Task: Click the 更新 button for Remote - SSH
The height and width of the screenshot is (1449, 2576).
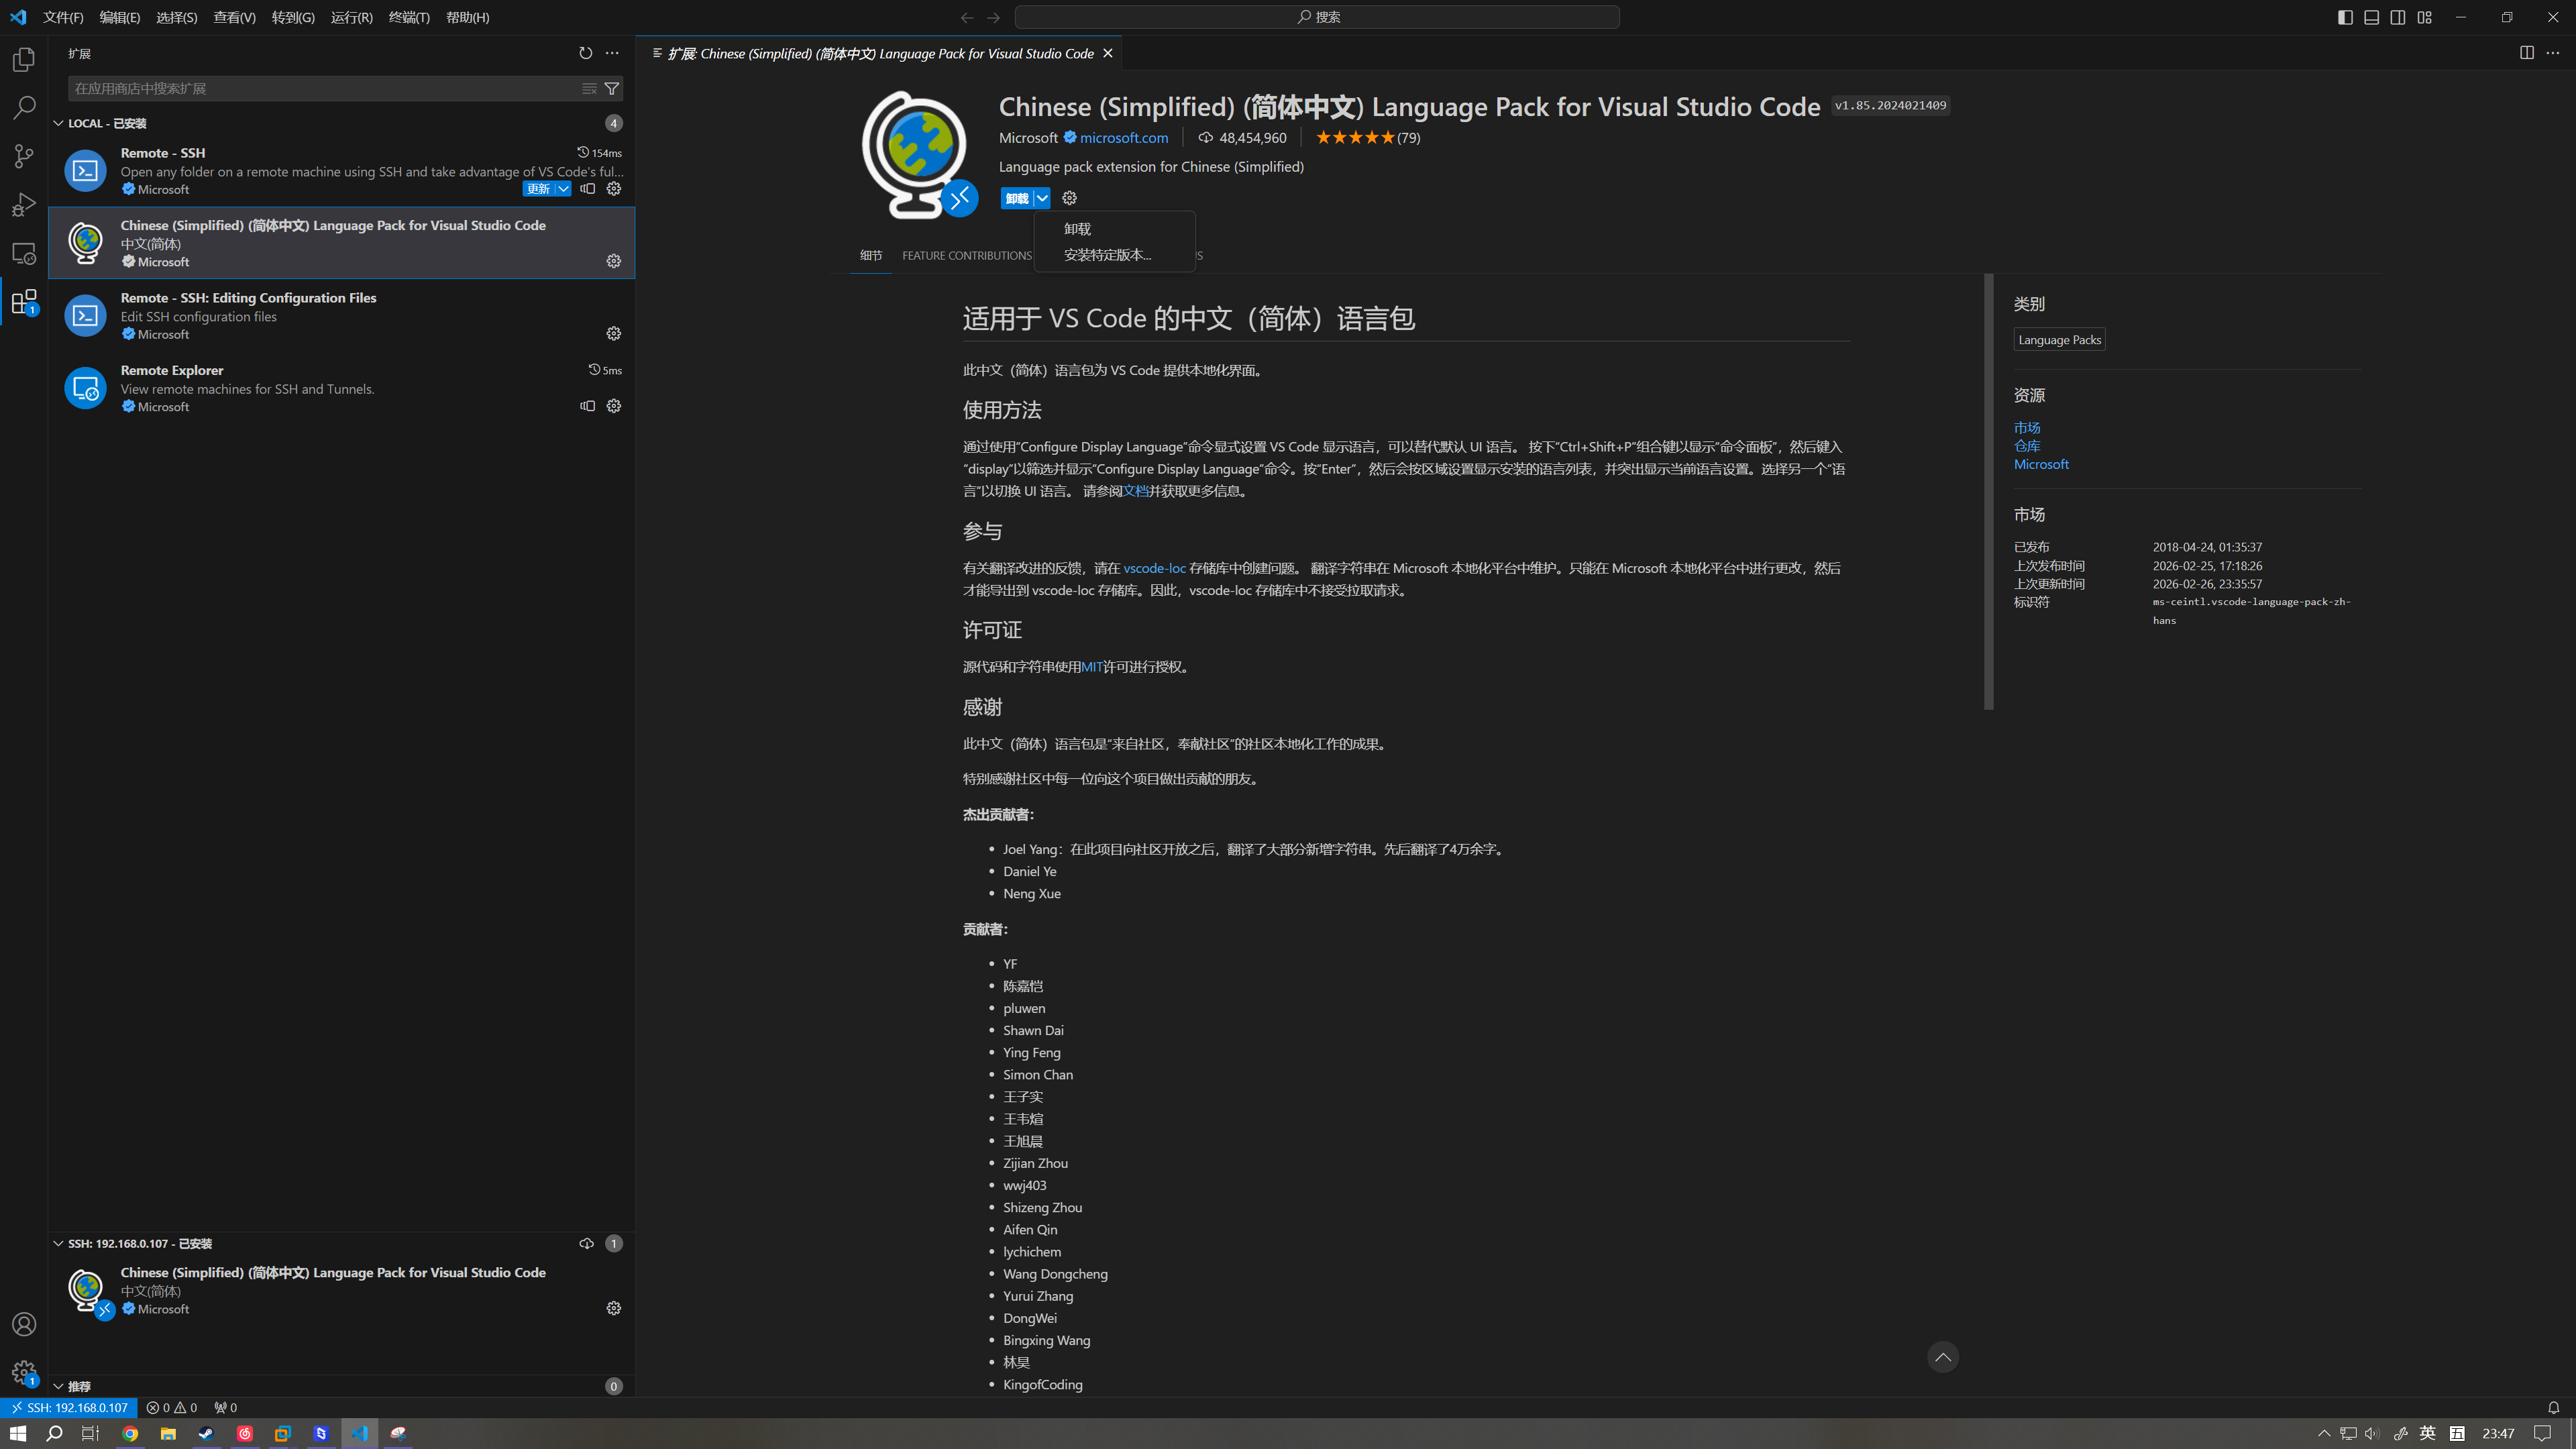Action: 539,189
